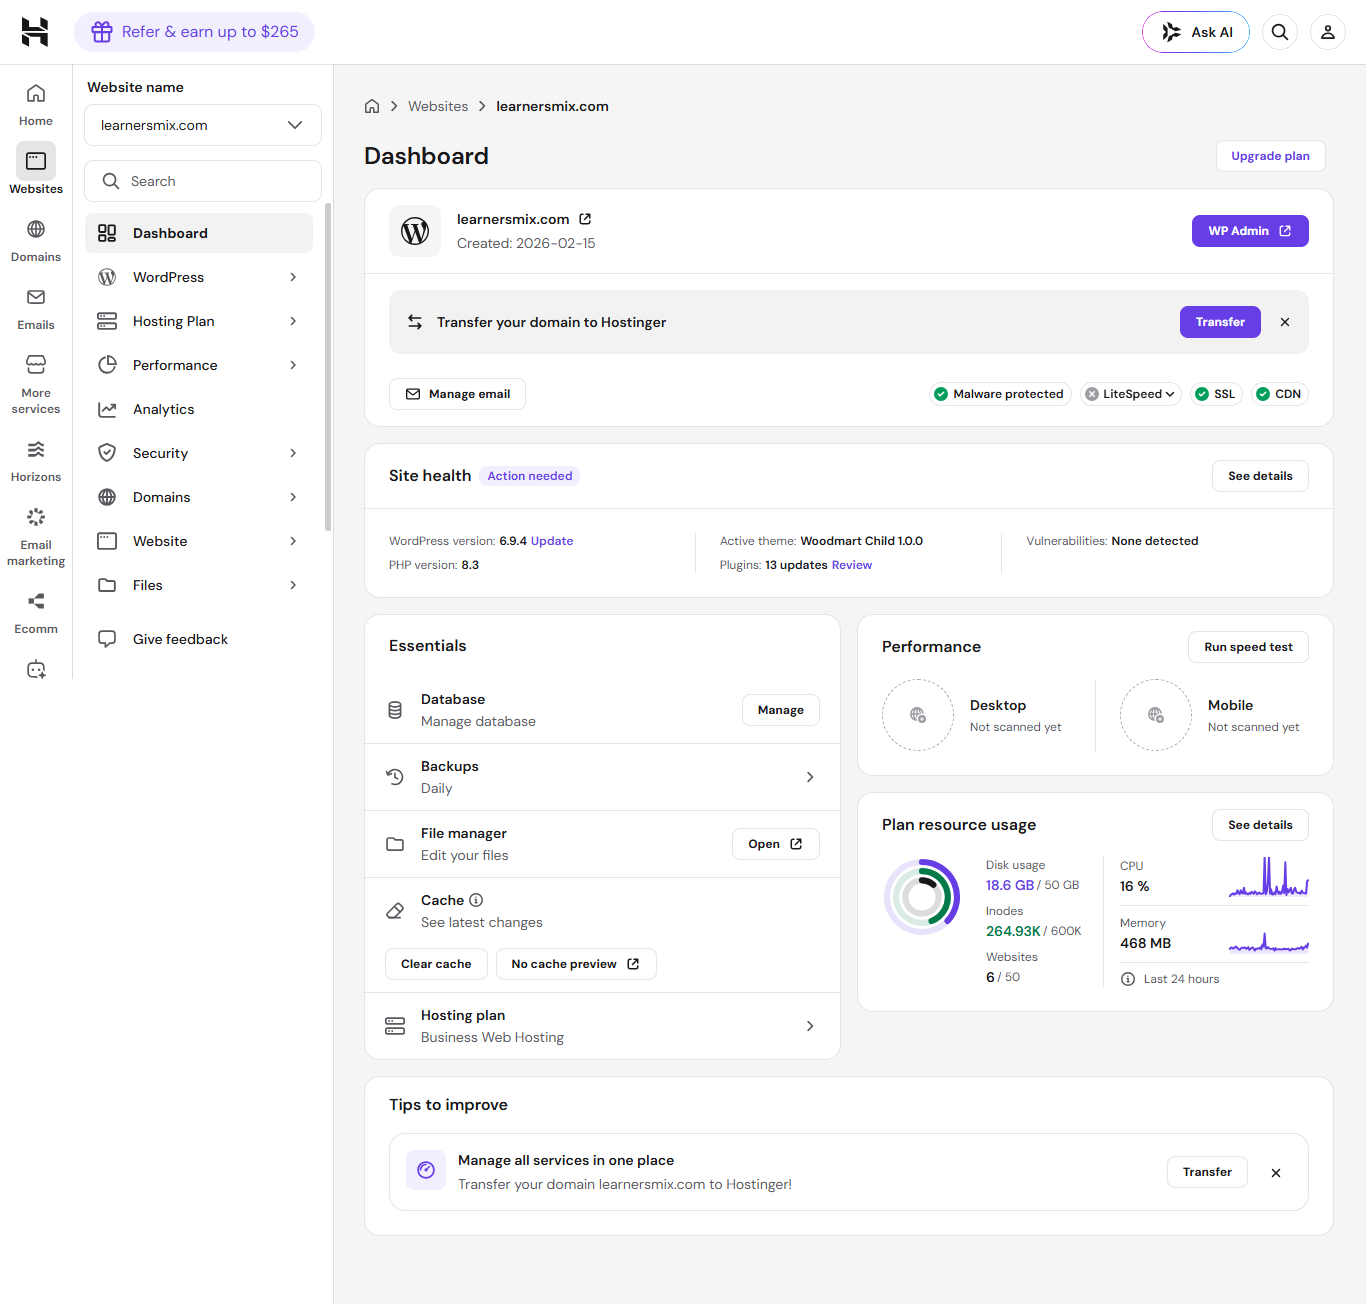Image resolution: width=1366 pixels, height=1304 pixels.
Task: Open the LiteSpeed dropdown
Action: pos(1131,394)
